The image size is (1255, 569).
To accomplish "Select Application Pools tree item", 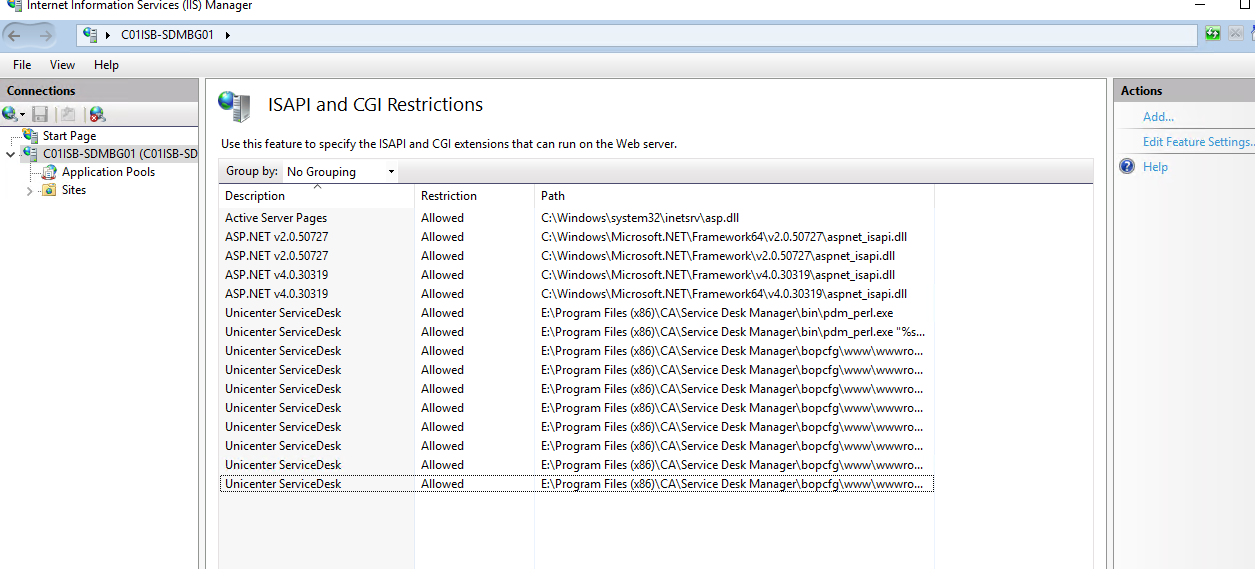I will coord(108,172).
